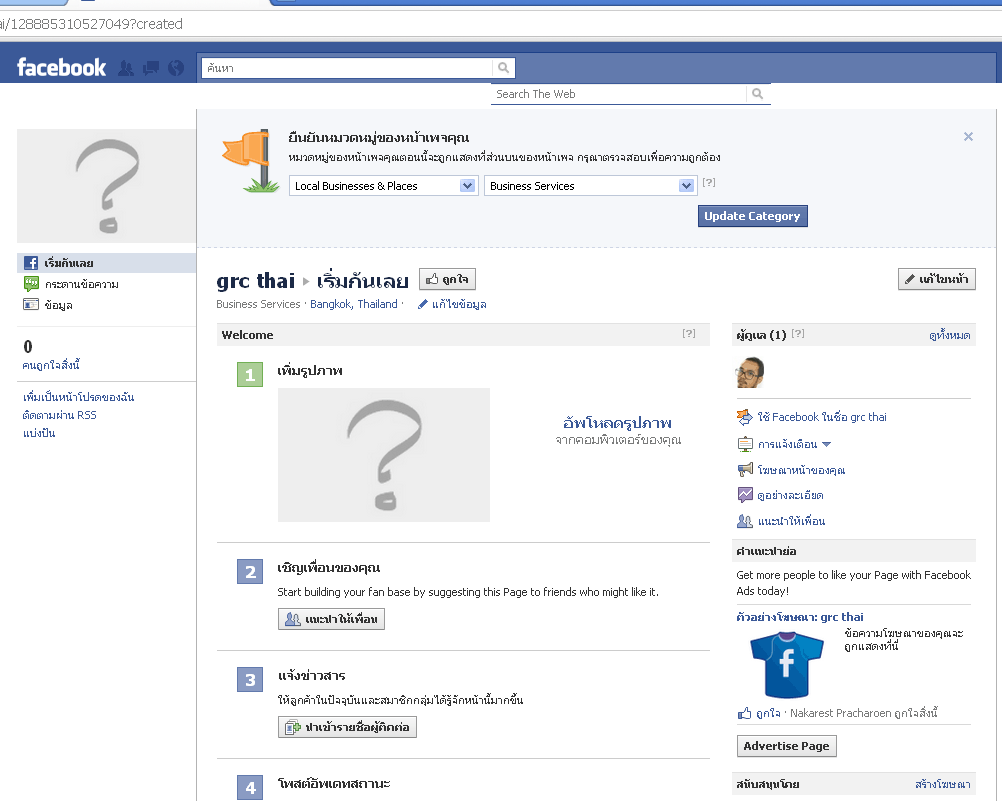Expand the การแจ้งเตือน notifications dropdown
Screen dimensions: 1002x801
coord(794,444)
